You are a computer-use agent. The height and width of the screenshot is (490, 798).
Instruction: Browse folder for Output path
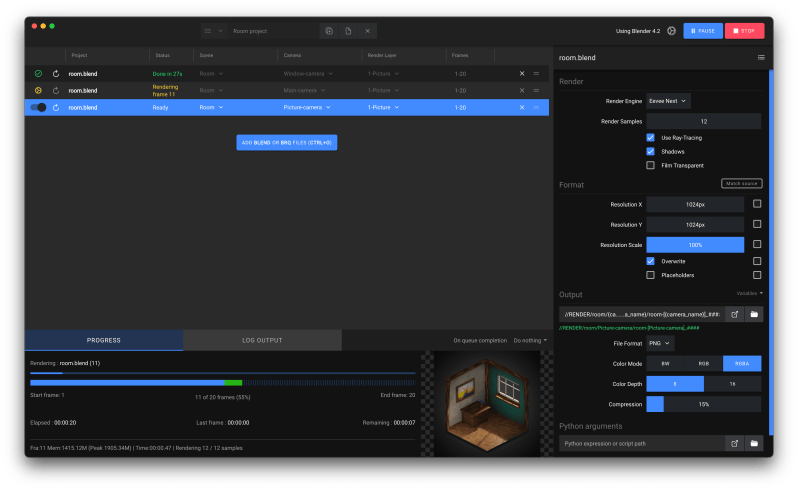coord(754,314)
